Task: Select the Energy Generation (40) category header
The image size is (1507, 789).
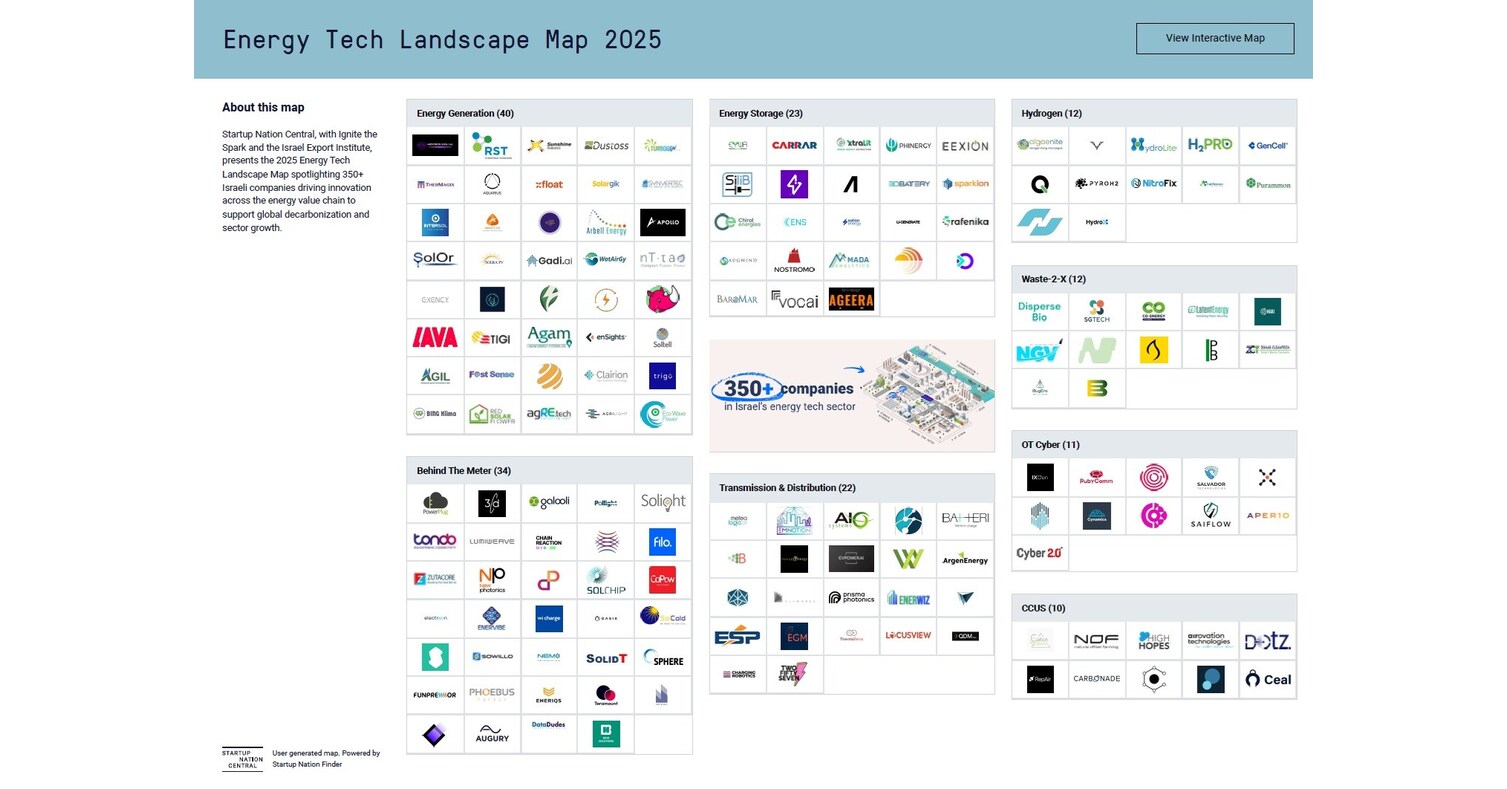Action: [465, 113]
